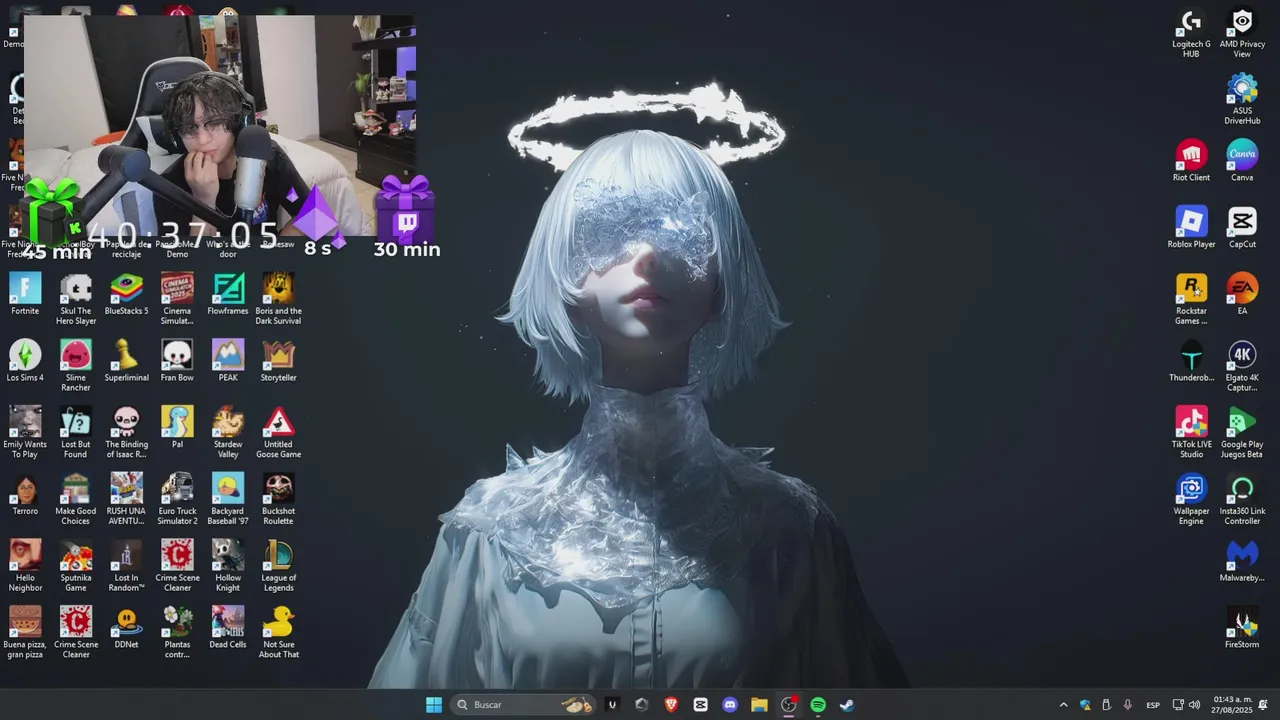Select the Stardew Valley icon
Image resolution: width=1280 pixels, height=720 pixels.
click(228, 432)
